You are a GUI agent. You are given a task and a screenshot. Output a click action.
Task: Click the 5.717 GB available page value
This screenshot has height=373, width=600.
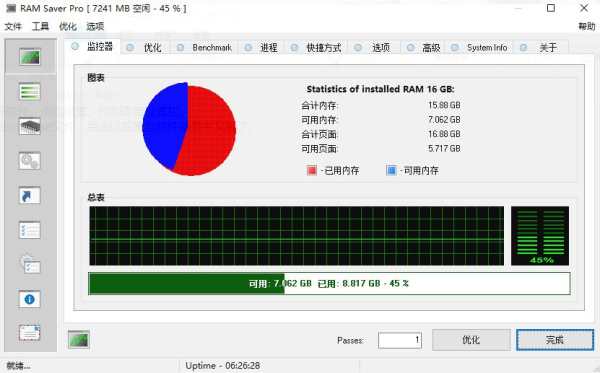click(444, 148)
